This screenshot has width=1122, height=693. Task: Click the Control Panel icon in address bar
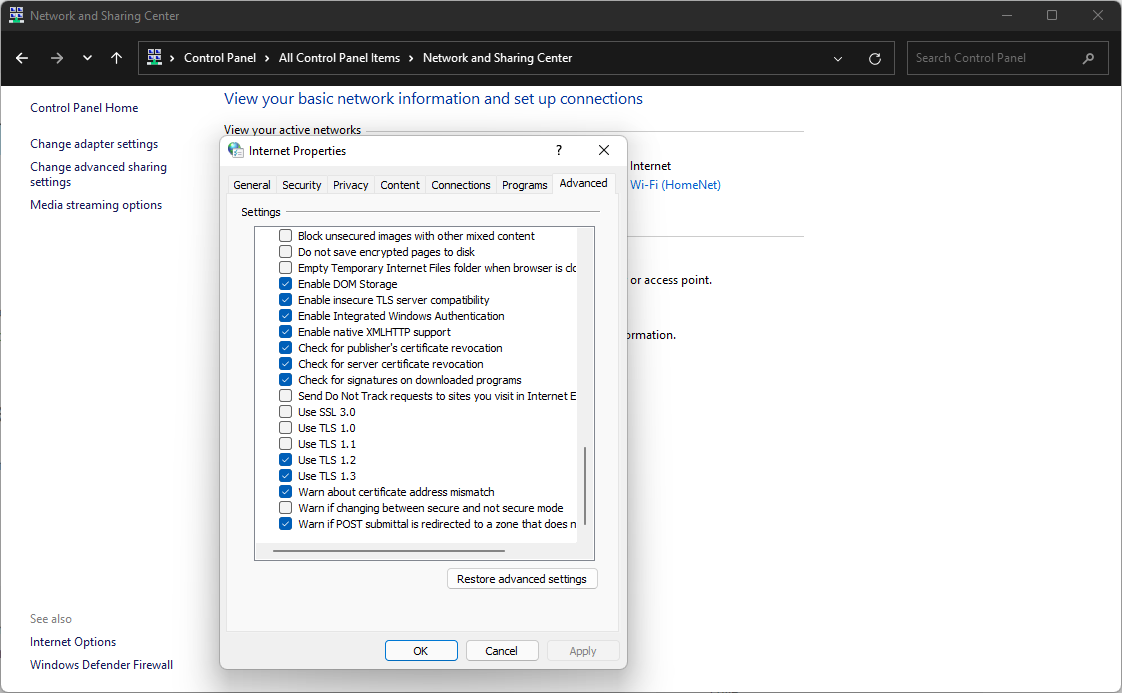pos(155,58)
